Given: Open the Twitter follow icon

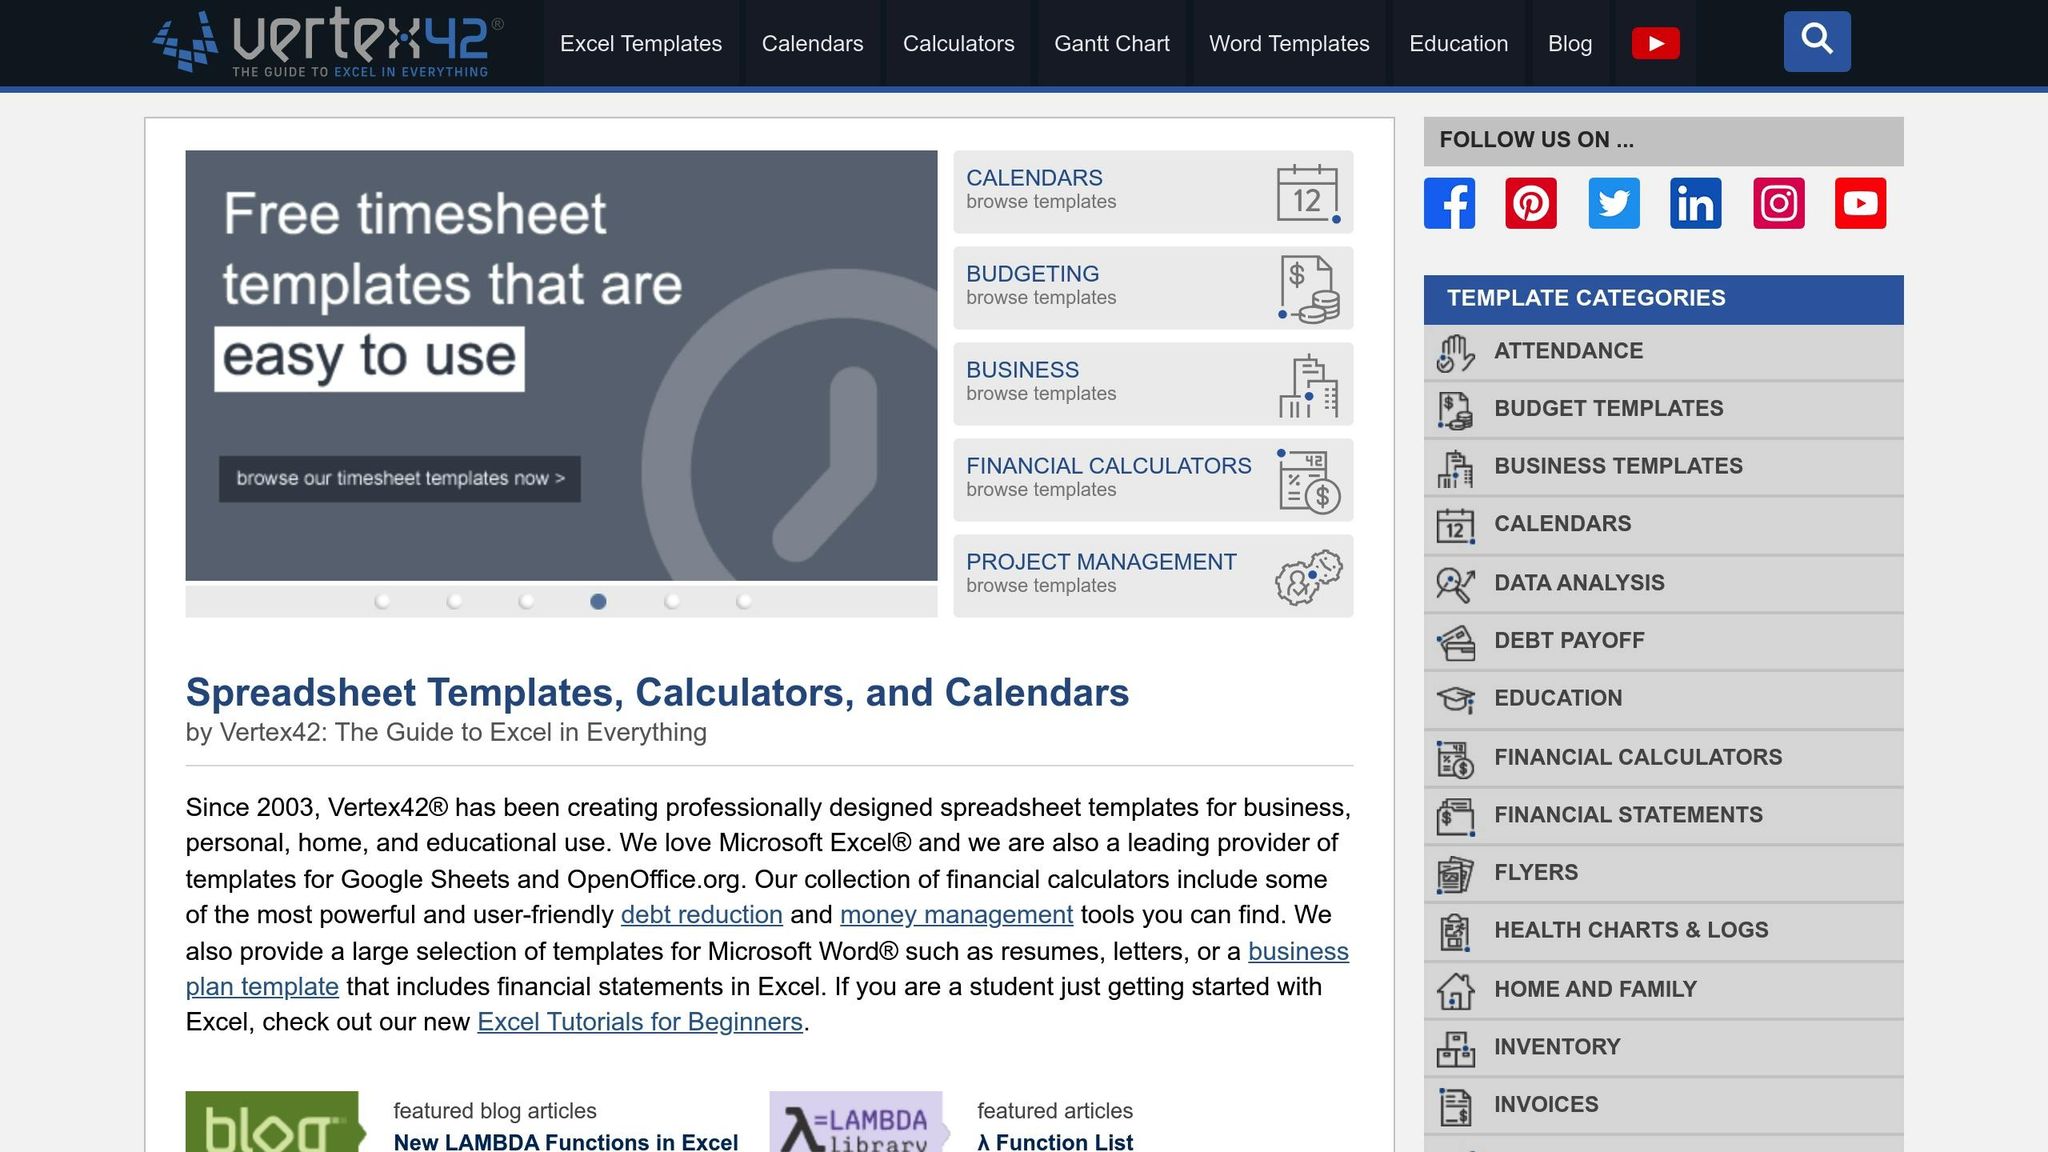Looking at the screenshot, I should 1613,203.
